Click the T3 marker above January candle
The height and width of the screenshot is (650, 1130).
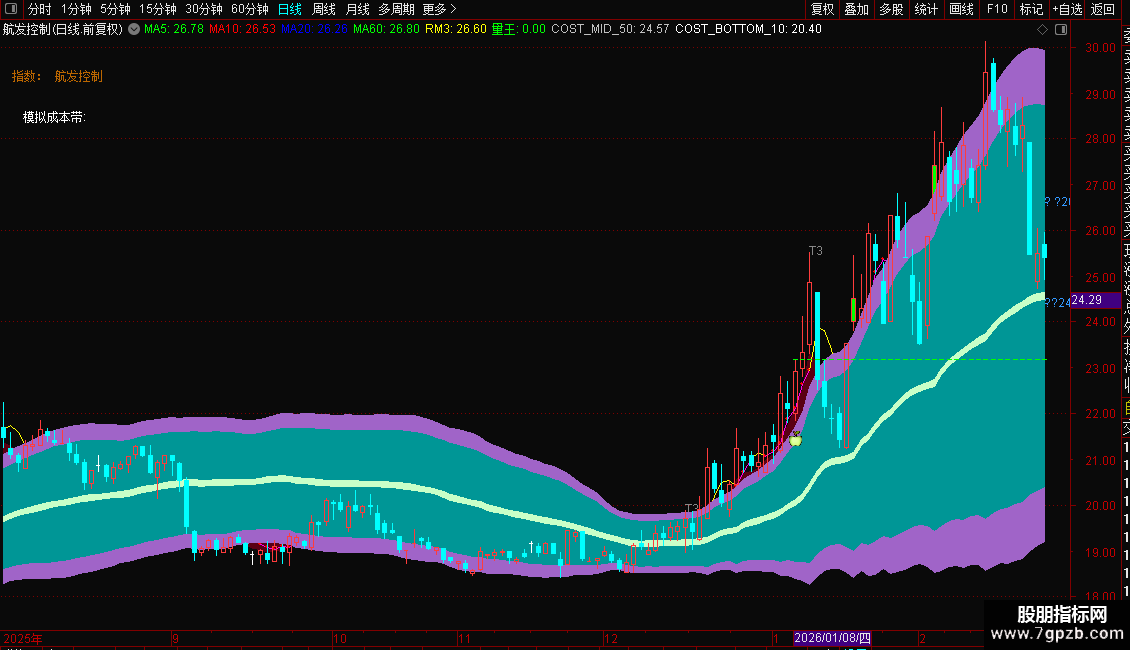pos(815,251)
